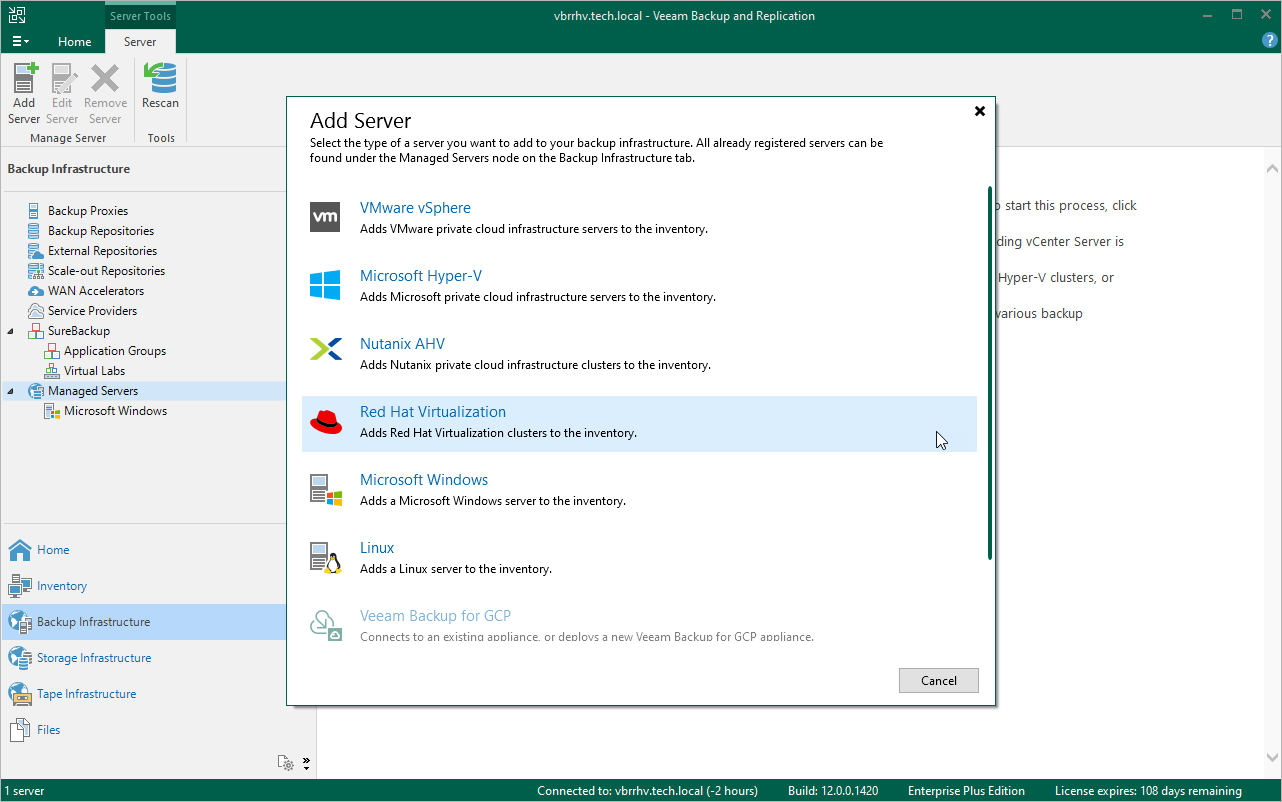Viewport: 1282px width, 802px height.
Task: Open Backup Infrastructure navigation view
Action: tap(144, 622)
